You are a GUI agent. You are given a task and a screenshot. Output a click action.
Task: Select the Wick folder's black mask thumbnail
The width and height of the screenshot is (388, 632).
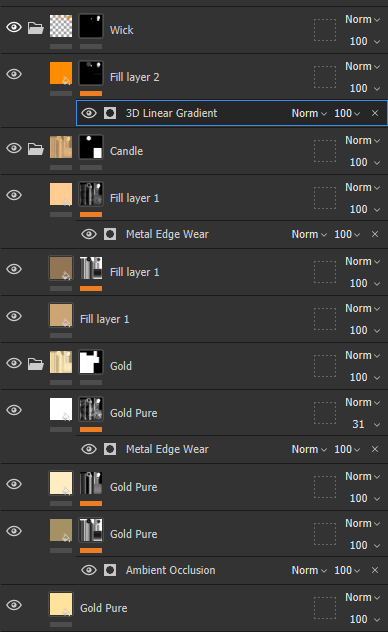[91, 26]
